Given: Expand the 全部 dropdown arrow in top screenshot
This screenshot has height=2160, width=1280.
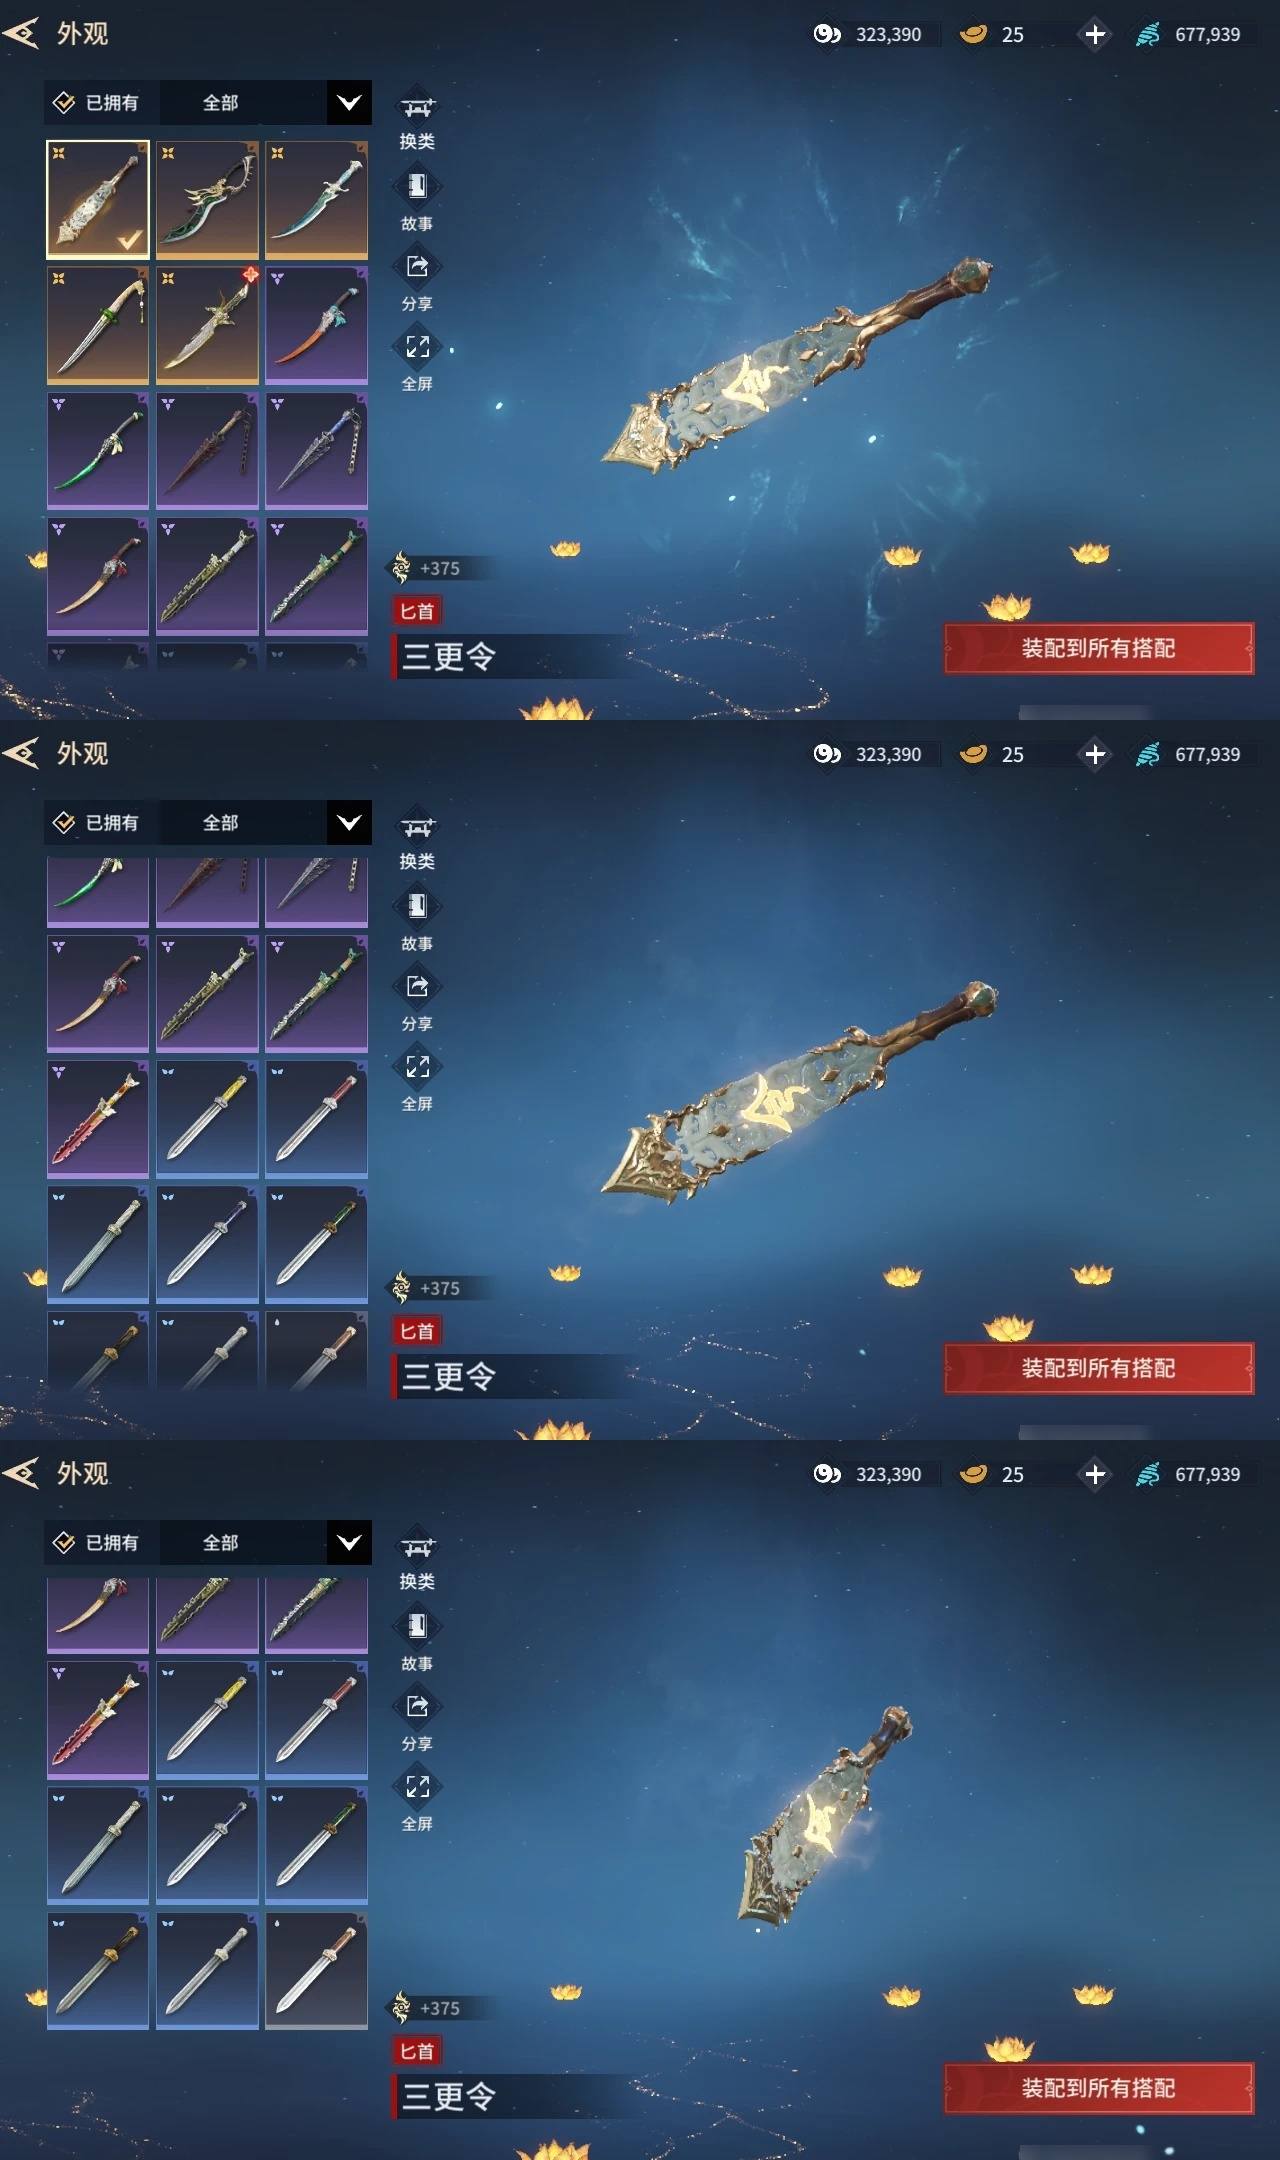Looking at the screenshot, I should coord(349,103).
